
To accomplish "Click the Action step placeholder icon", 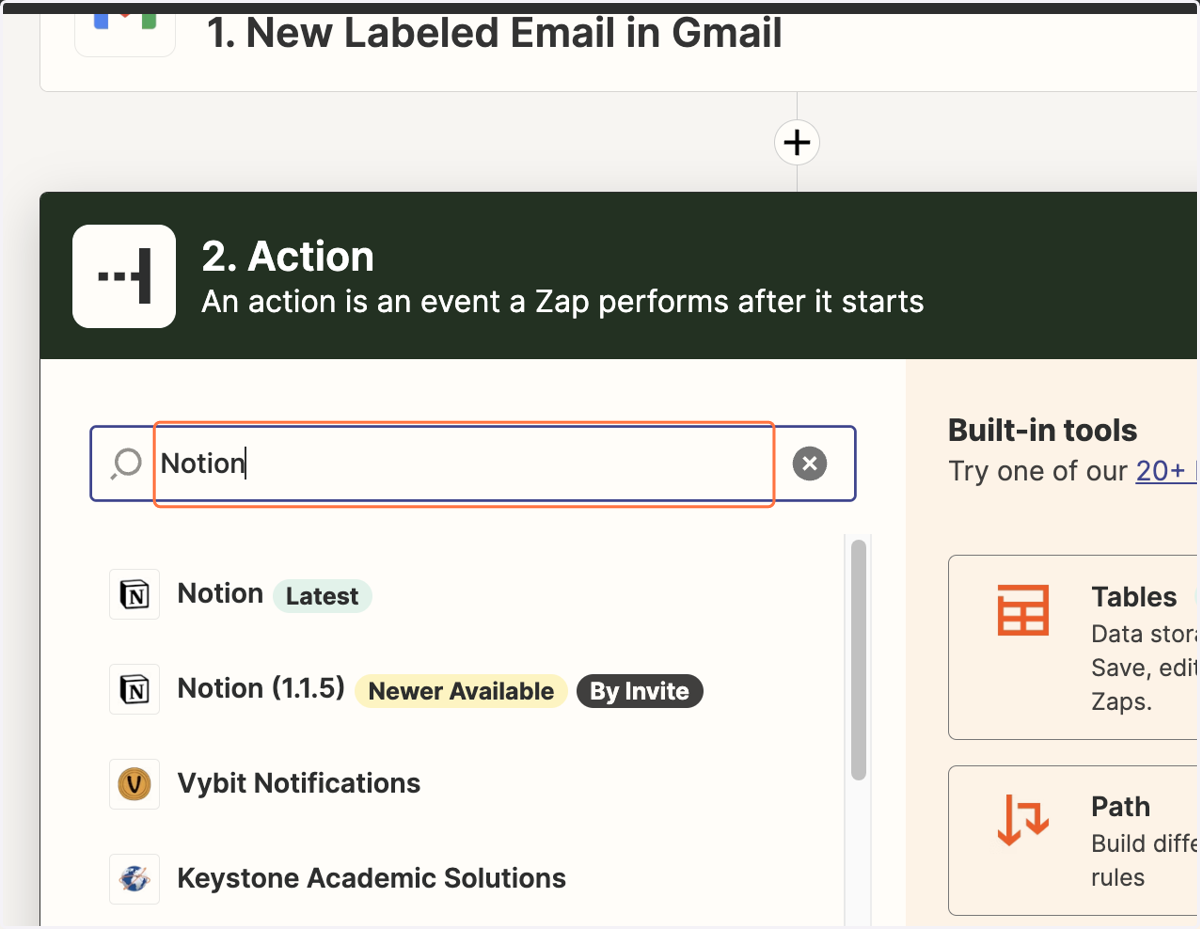I will tap(124, 276).
